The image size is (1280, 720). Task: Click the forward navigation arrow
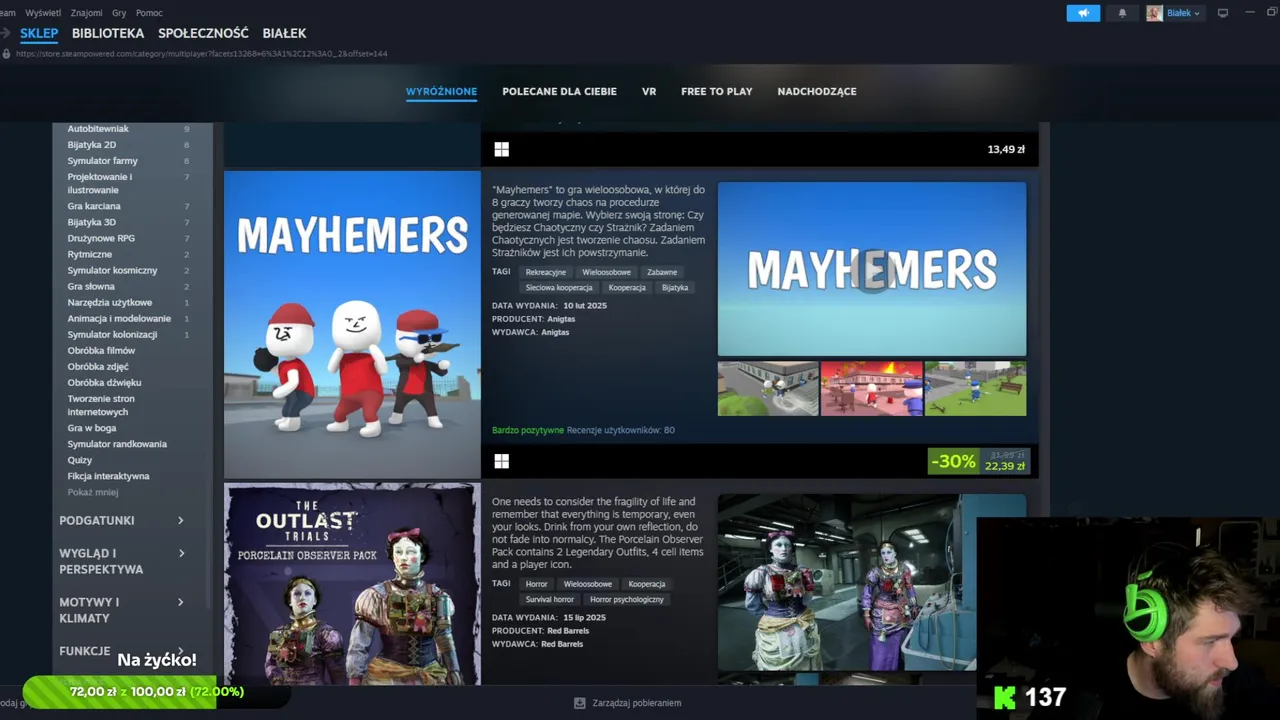tap(5, 33)
